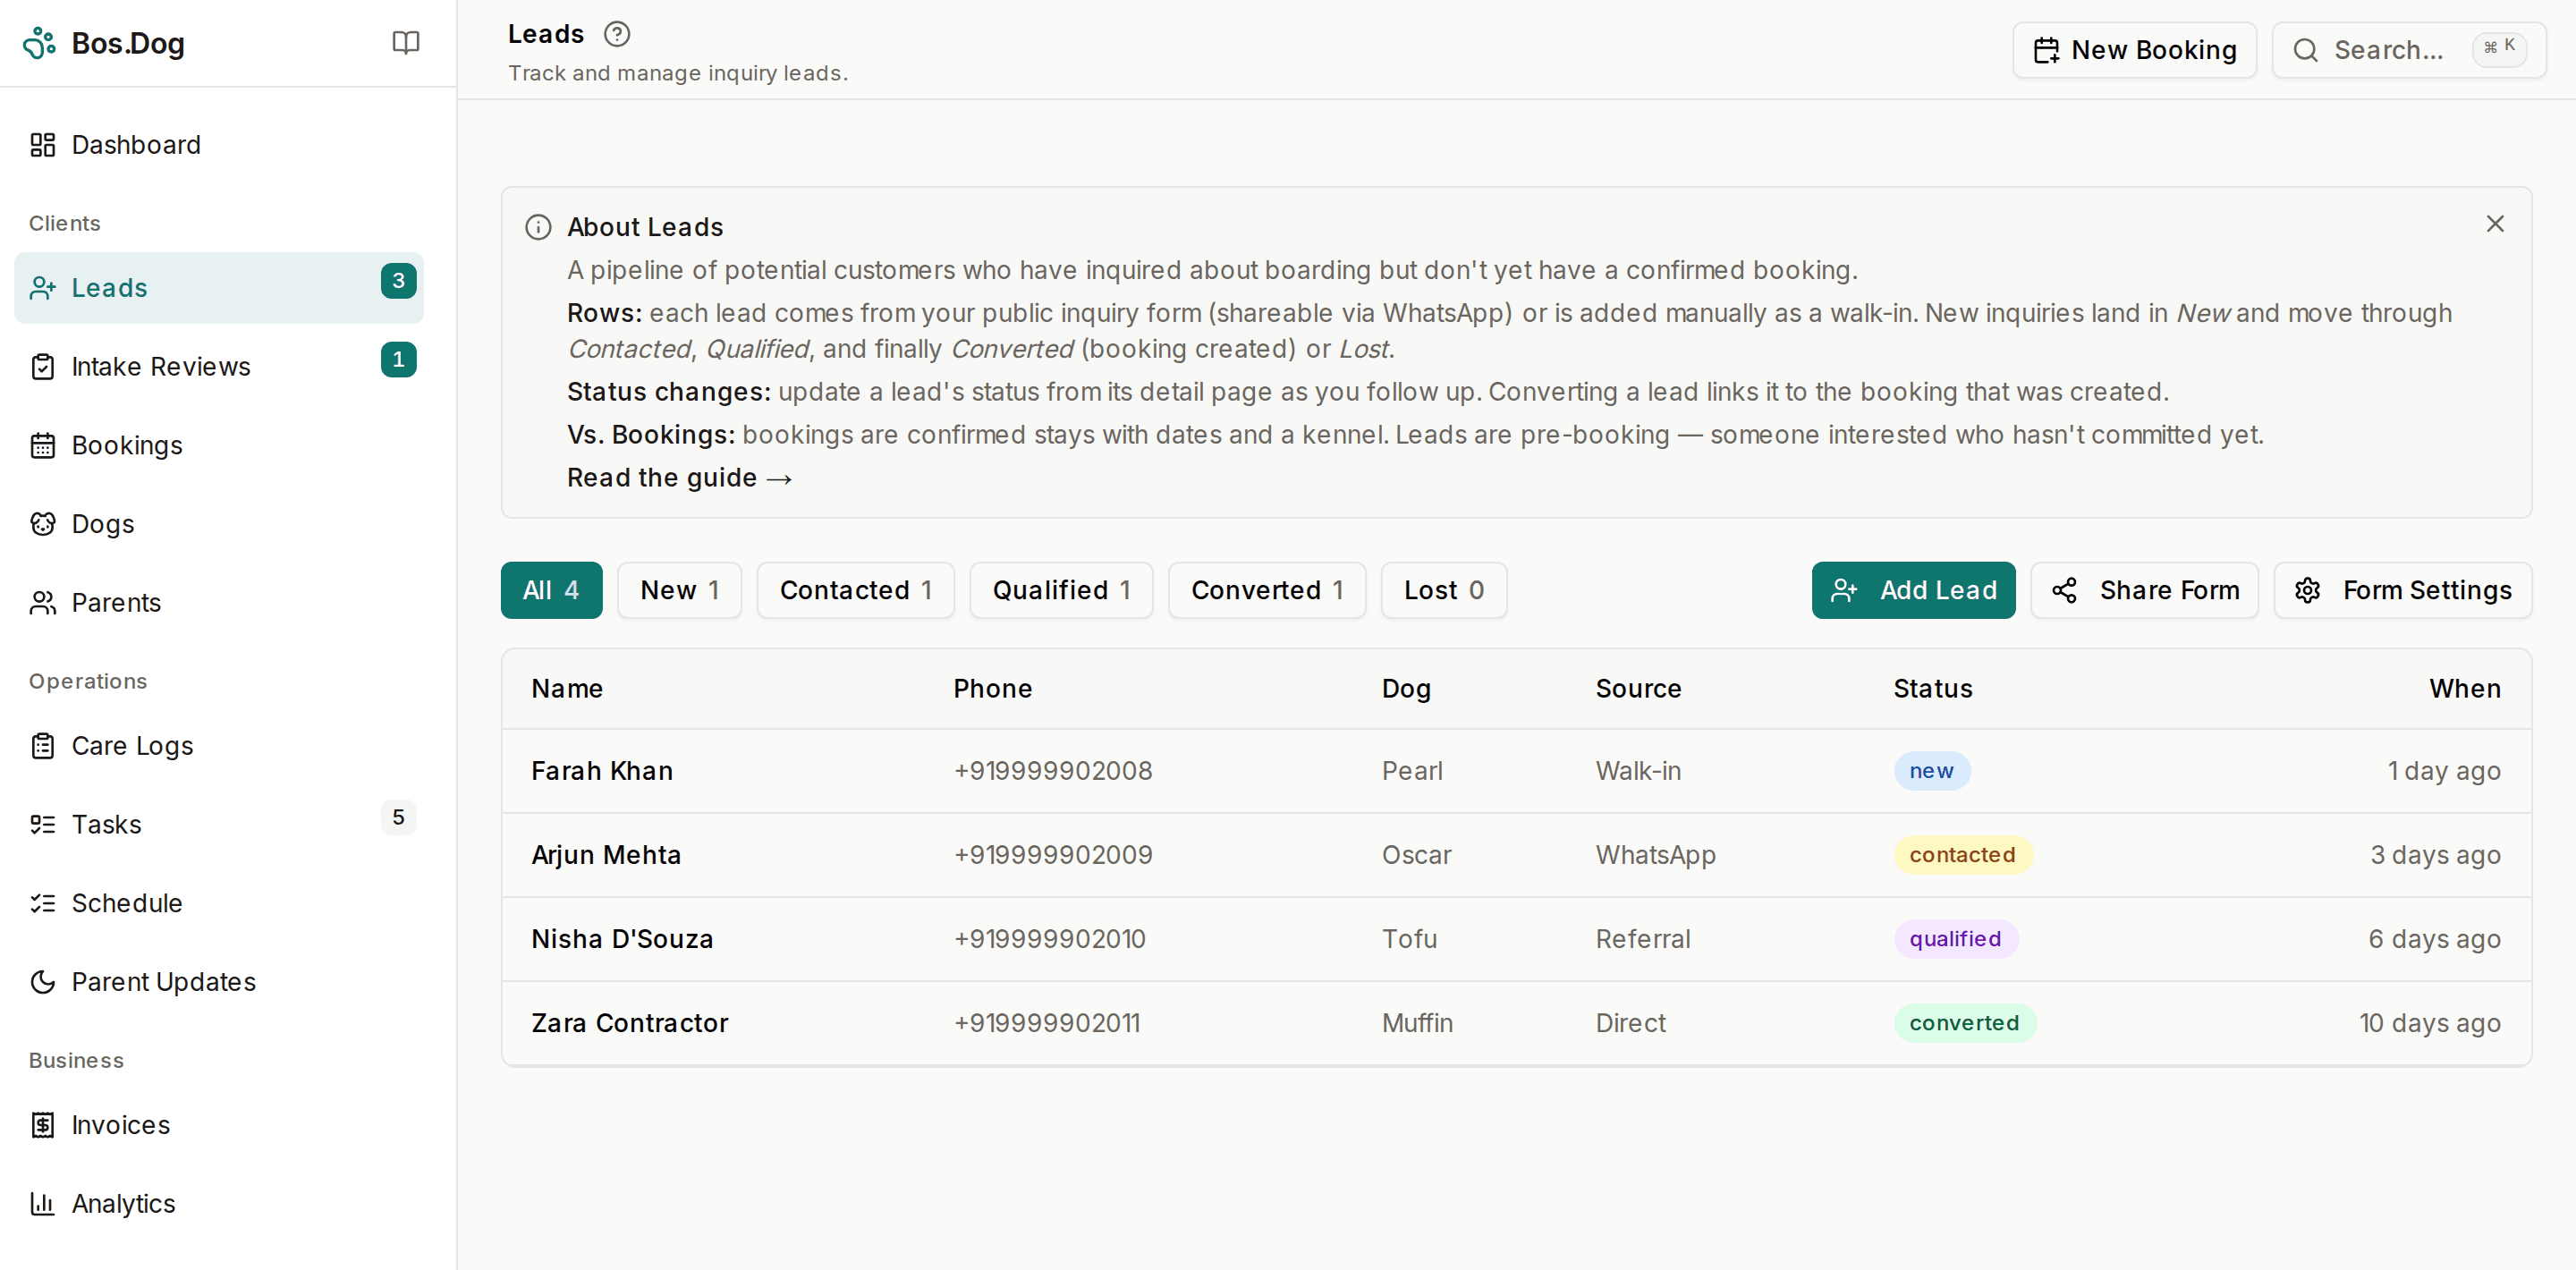Click the Parent Updates moon icon
This screenshot has width=2576, height=1270.
43,982
